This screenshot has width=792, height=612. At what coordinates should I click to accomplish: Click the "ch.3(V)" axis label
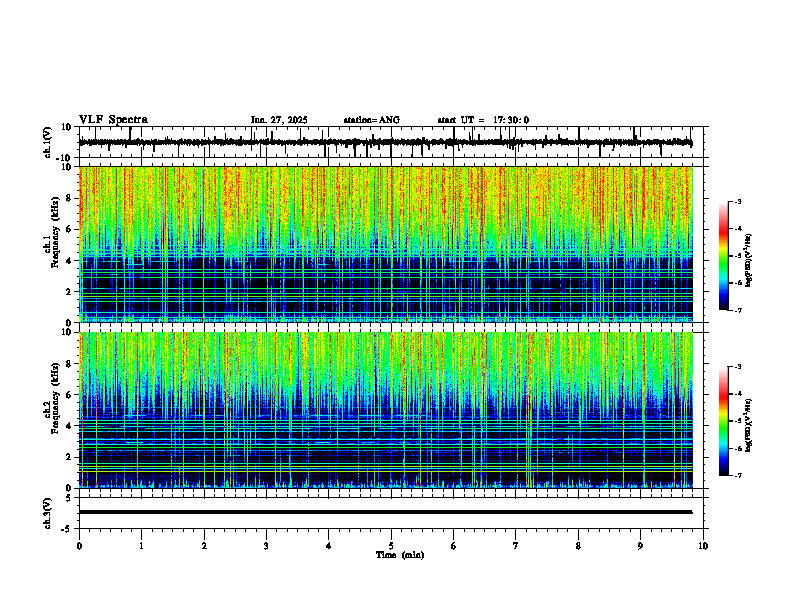click(48, 513)
